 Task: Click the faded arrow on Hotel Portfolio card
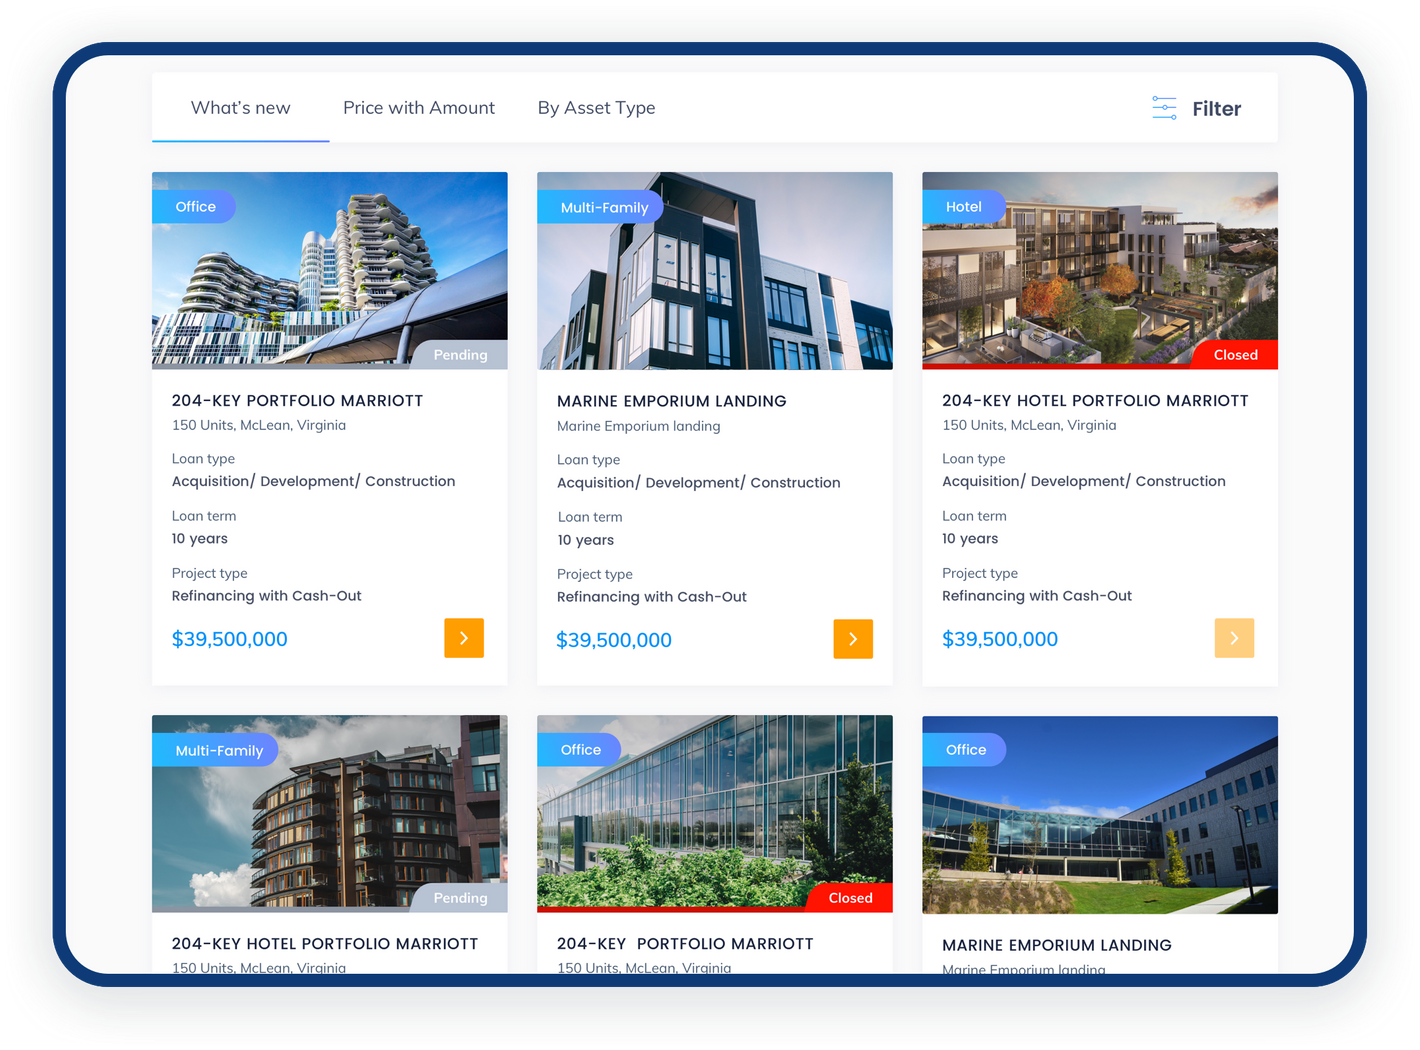pos(1234,638)
